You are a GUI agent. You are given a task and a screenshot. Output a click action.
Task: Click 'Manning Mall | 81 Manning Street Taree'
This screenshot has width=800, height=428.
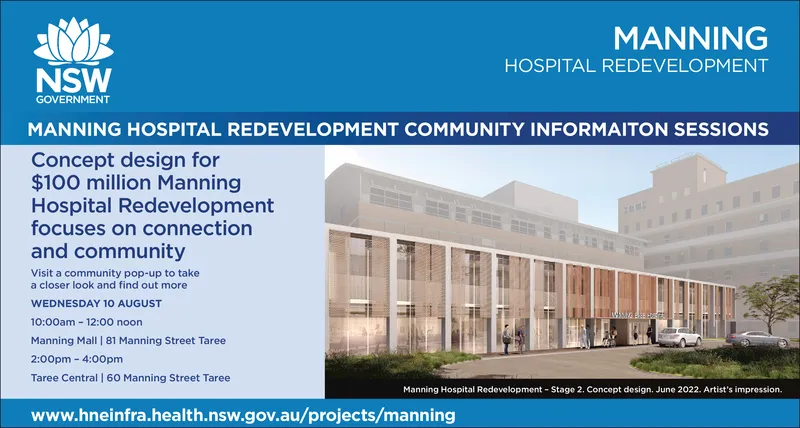click(x=128, y=341)
